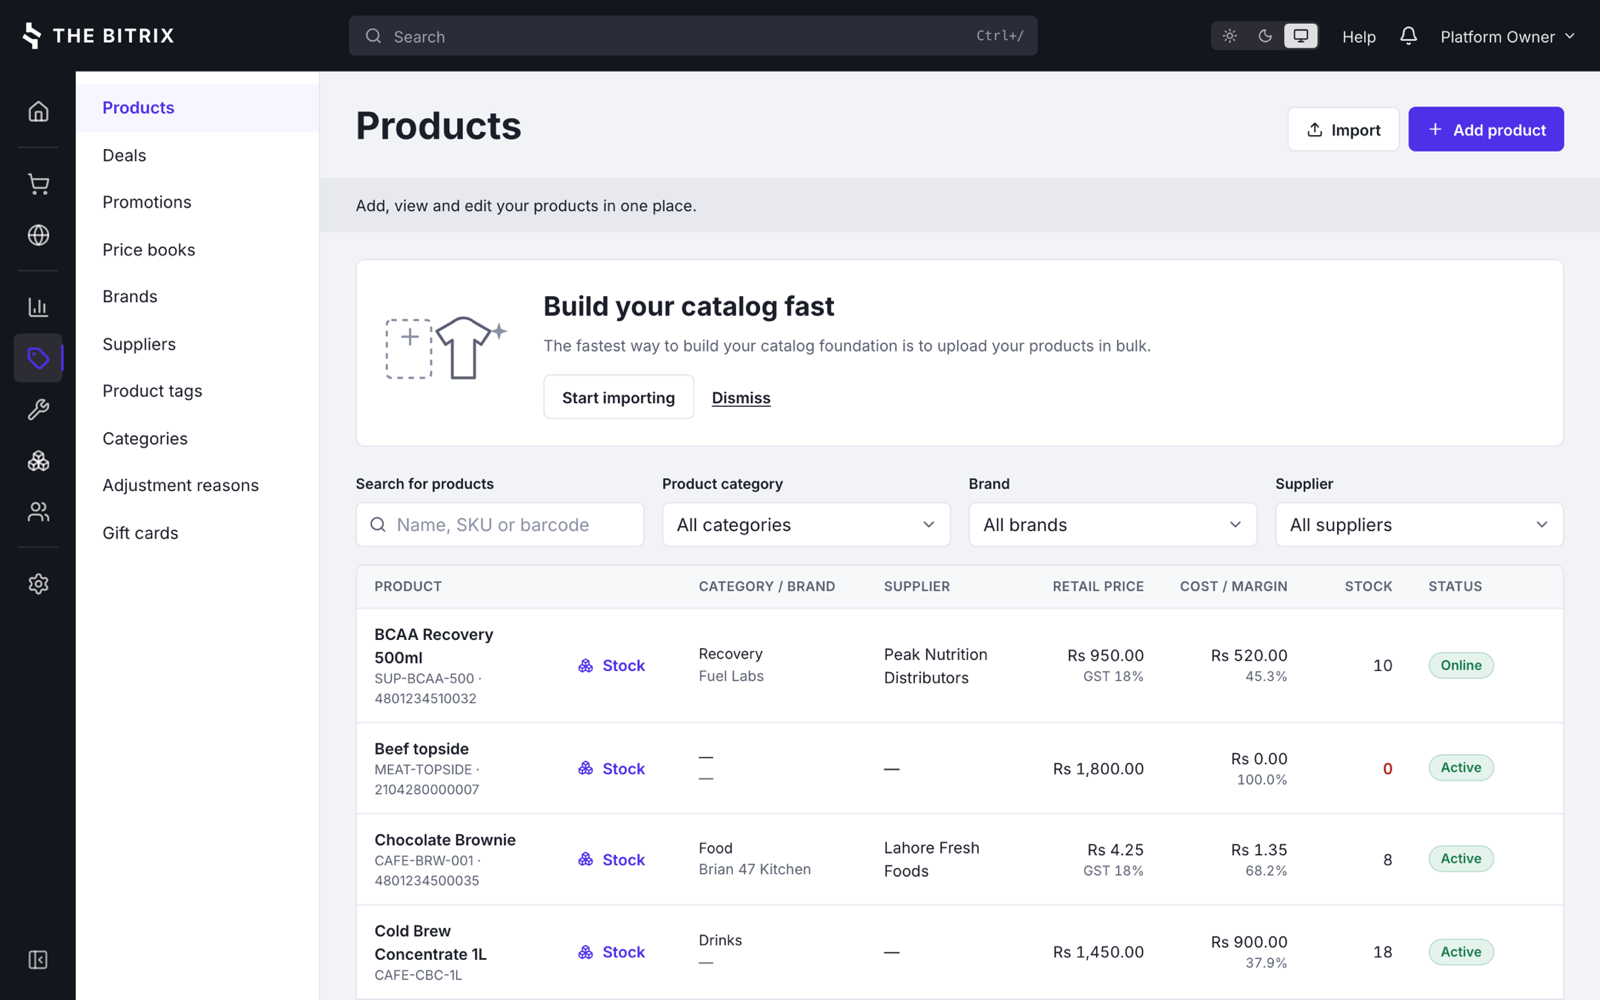Click the Add product button
Viewport: 1600px width, 1000px height.
coord(1486,130)
